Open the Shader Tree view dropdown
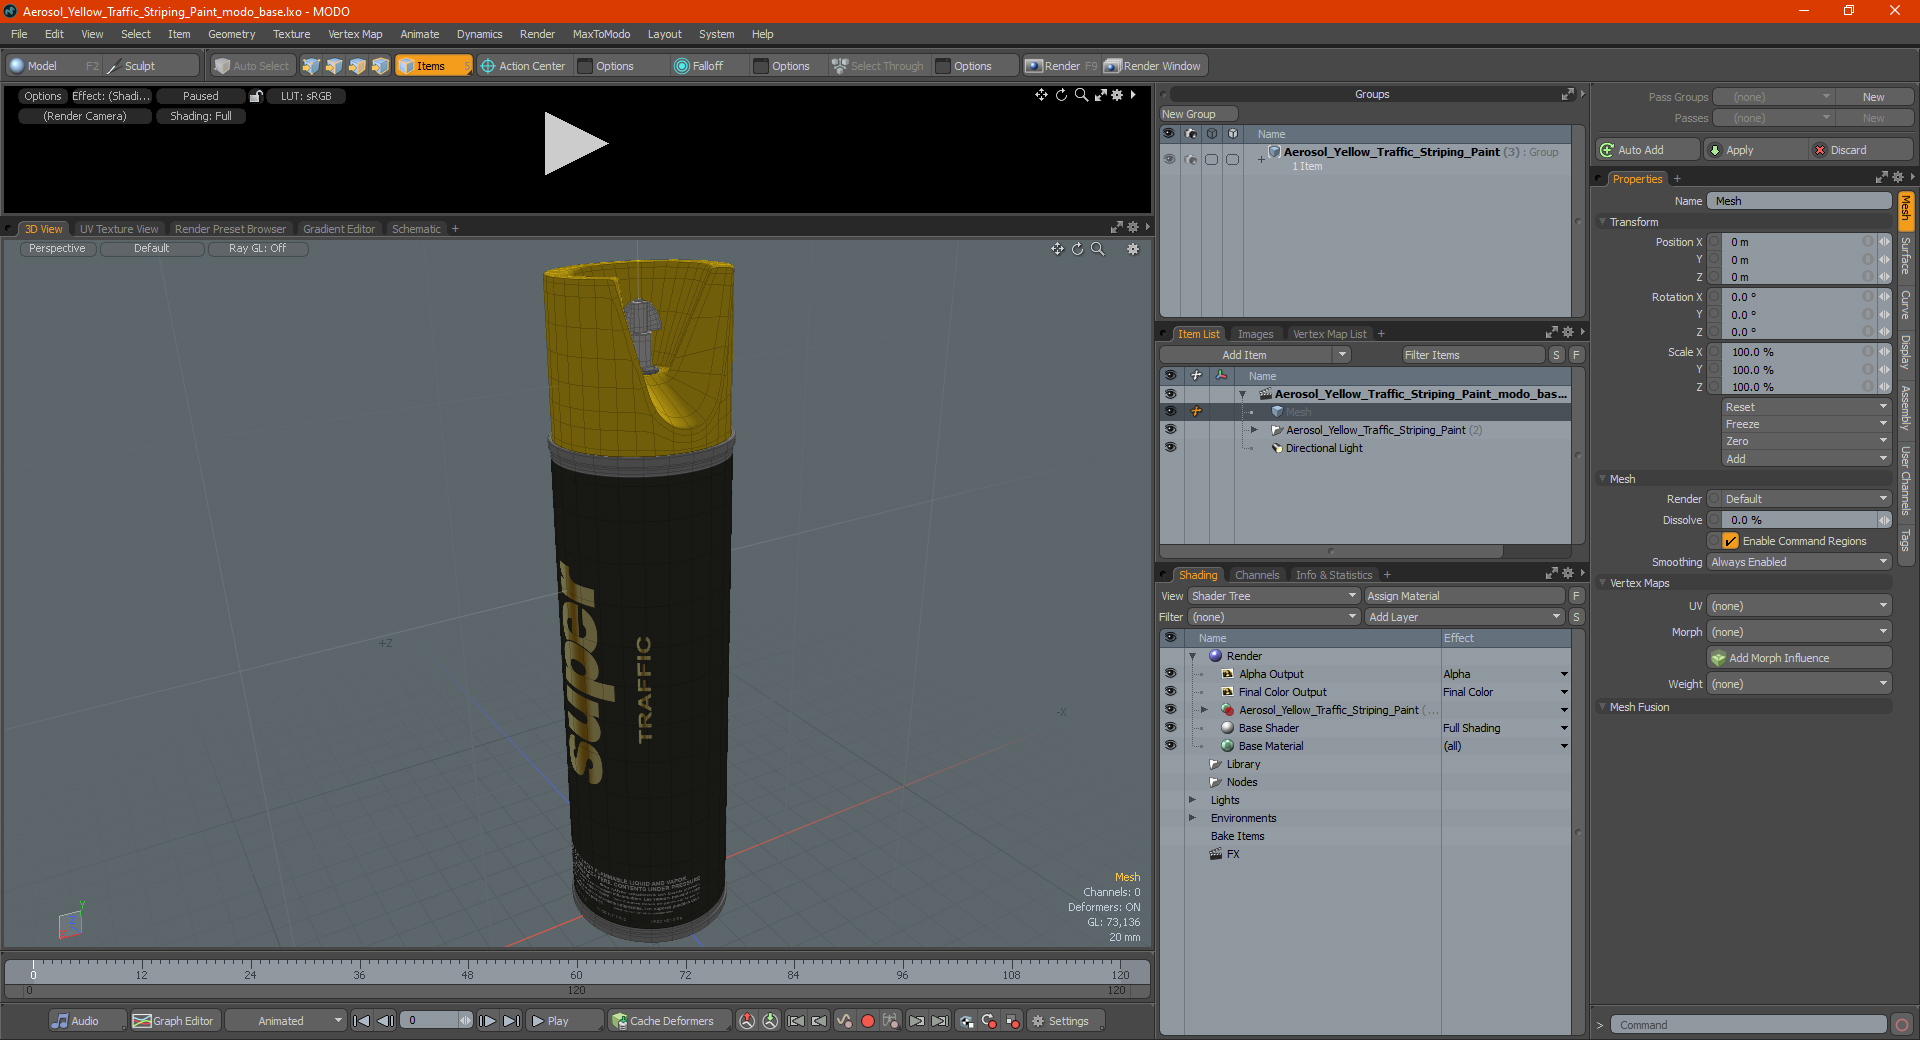This screenshot has width=1920, height=1040. 1273,596
